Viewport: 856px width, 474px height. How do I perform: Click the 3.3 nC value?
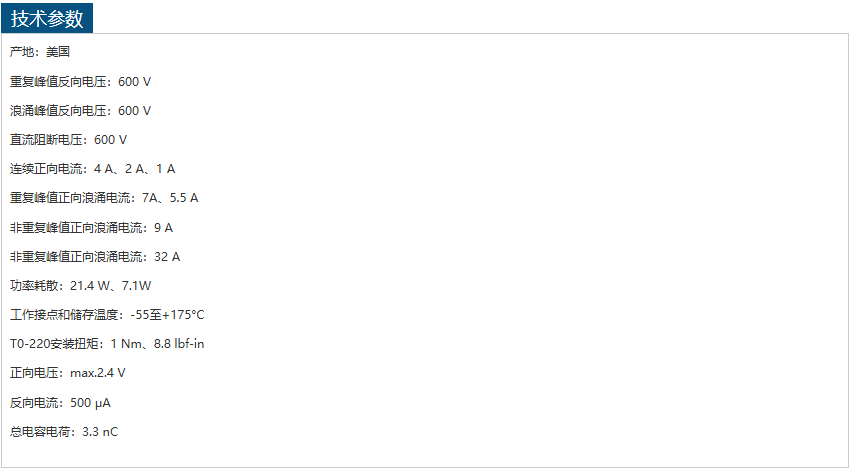[x=100, y=432]
